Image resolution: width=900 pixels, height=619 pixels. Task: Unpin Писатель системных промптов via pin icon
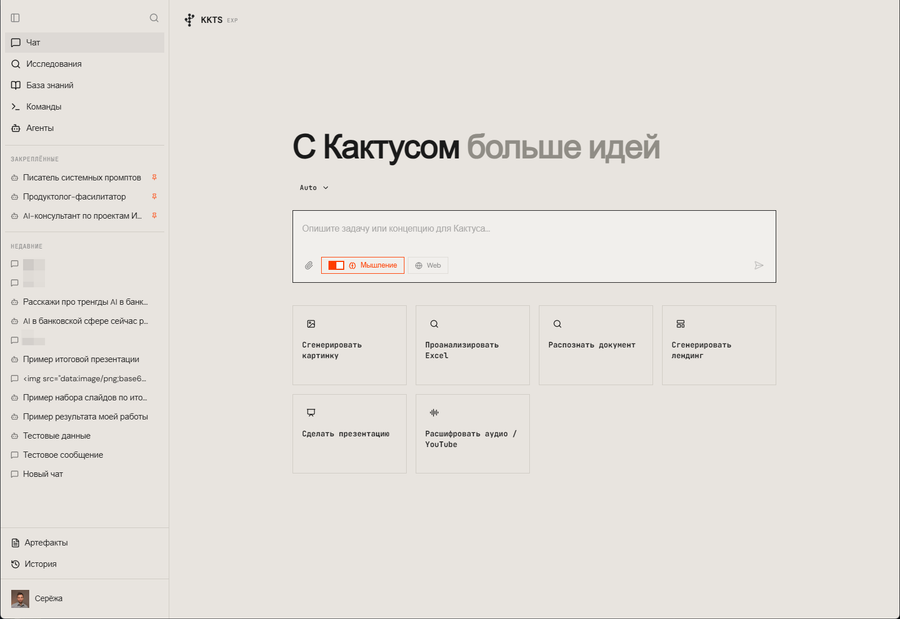pos(154,177)
